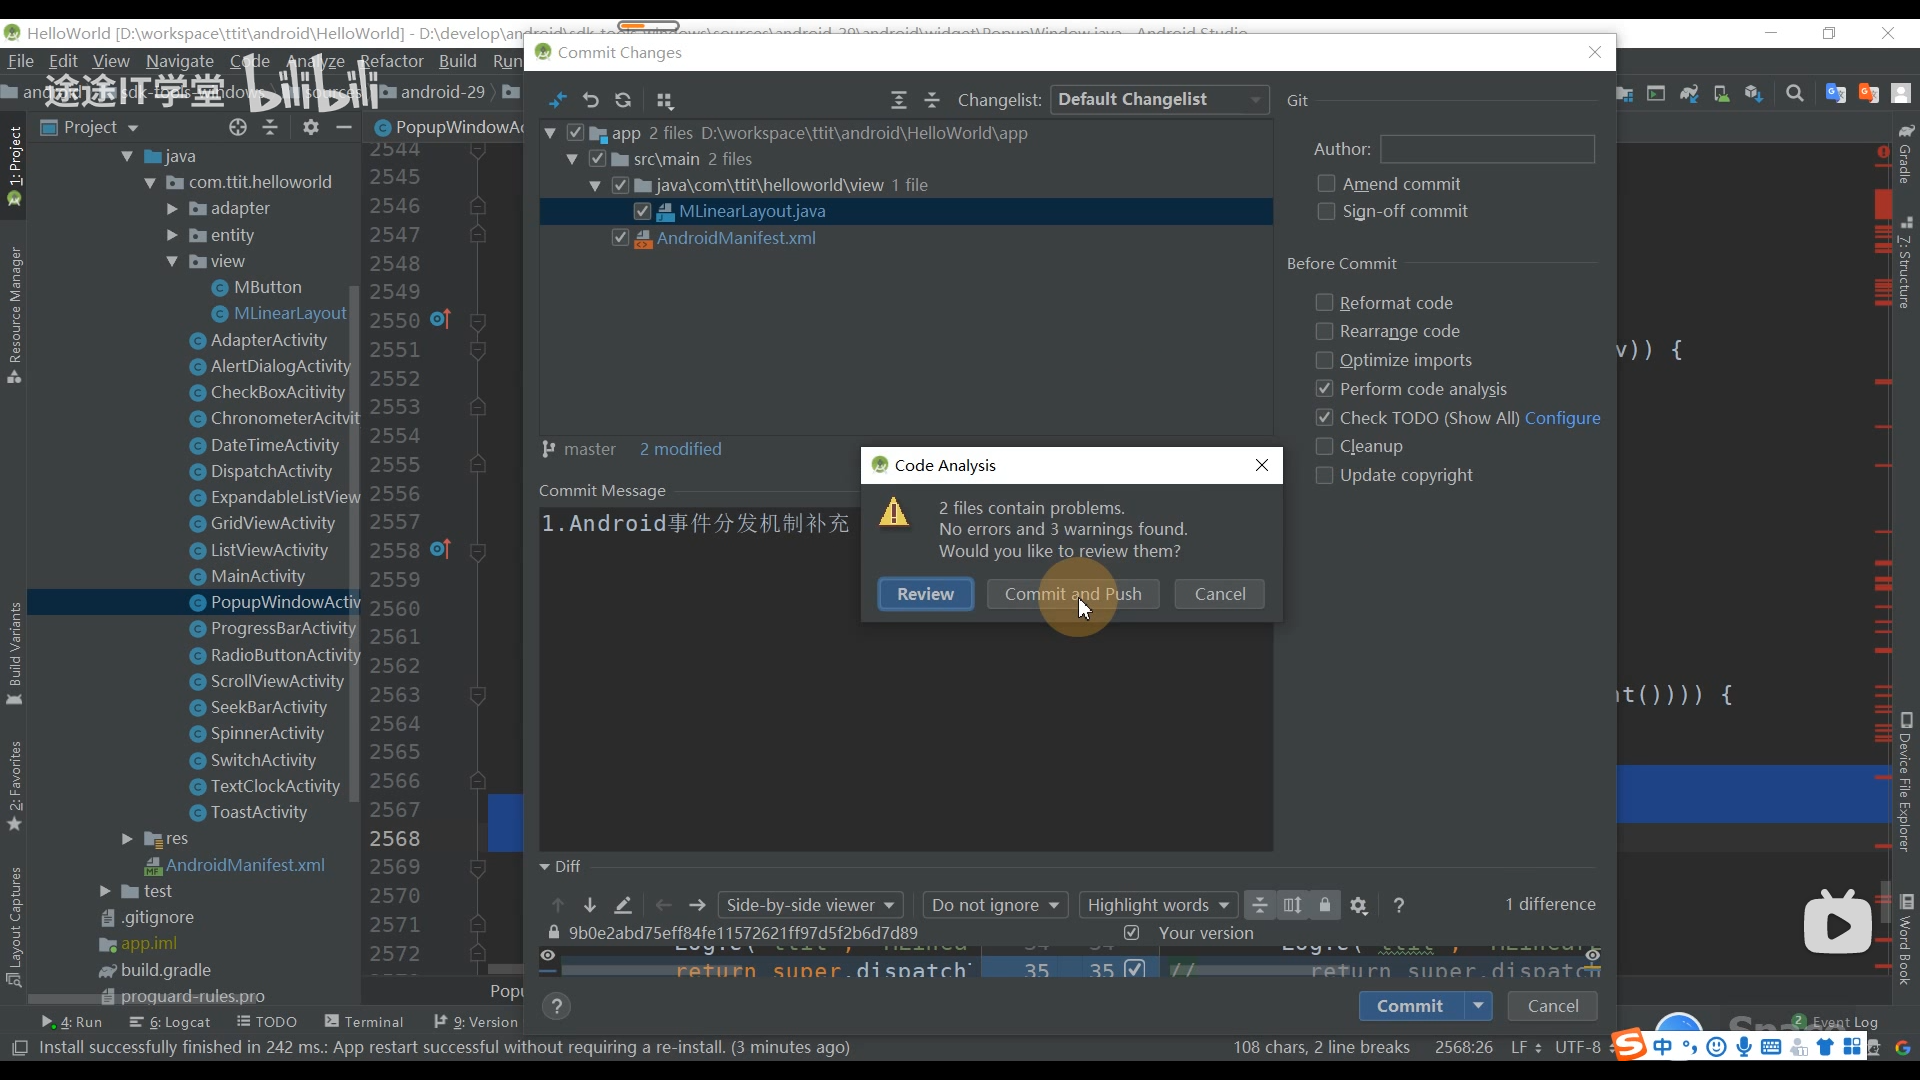The height and width of the screenshot is (1080, 1920).
Task: Enable Sign-off commit checkbox
Action: (1326, 211)
